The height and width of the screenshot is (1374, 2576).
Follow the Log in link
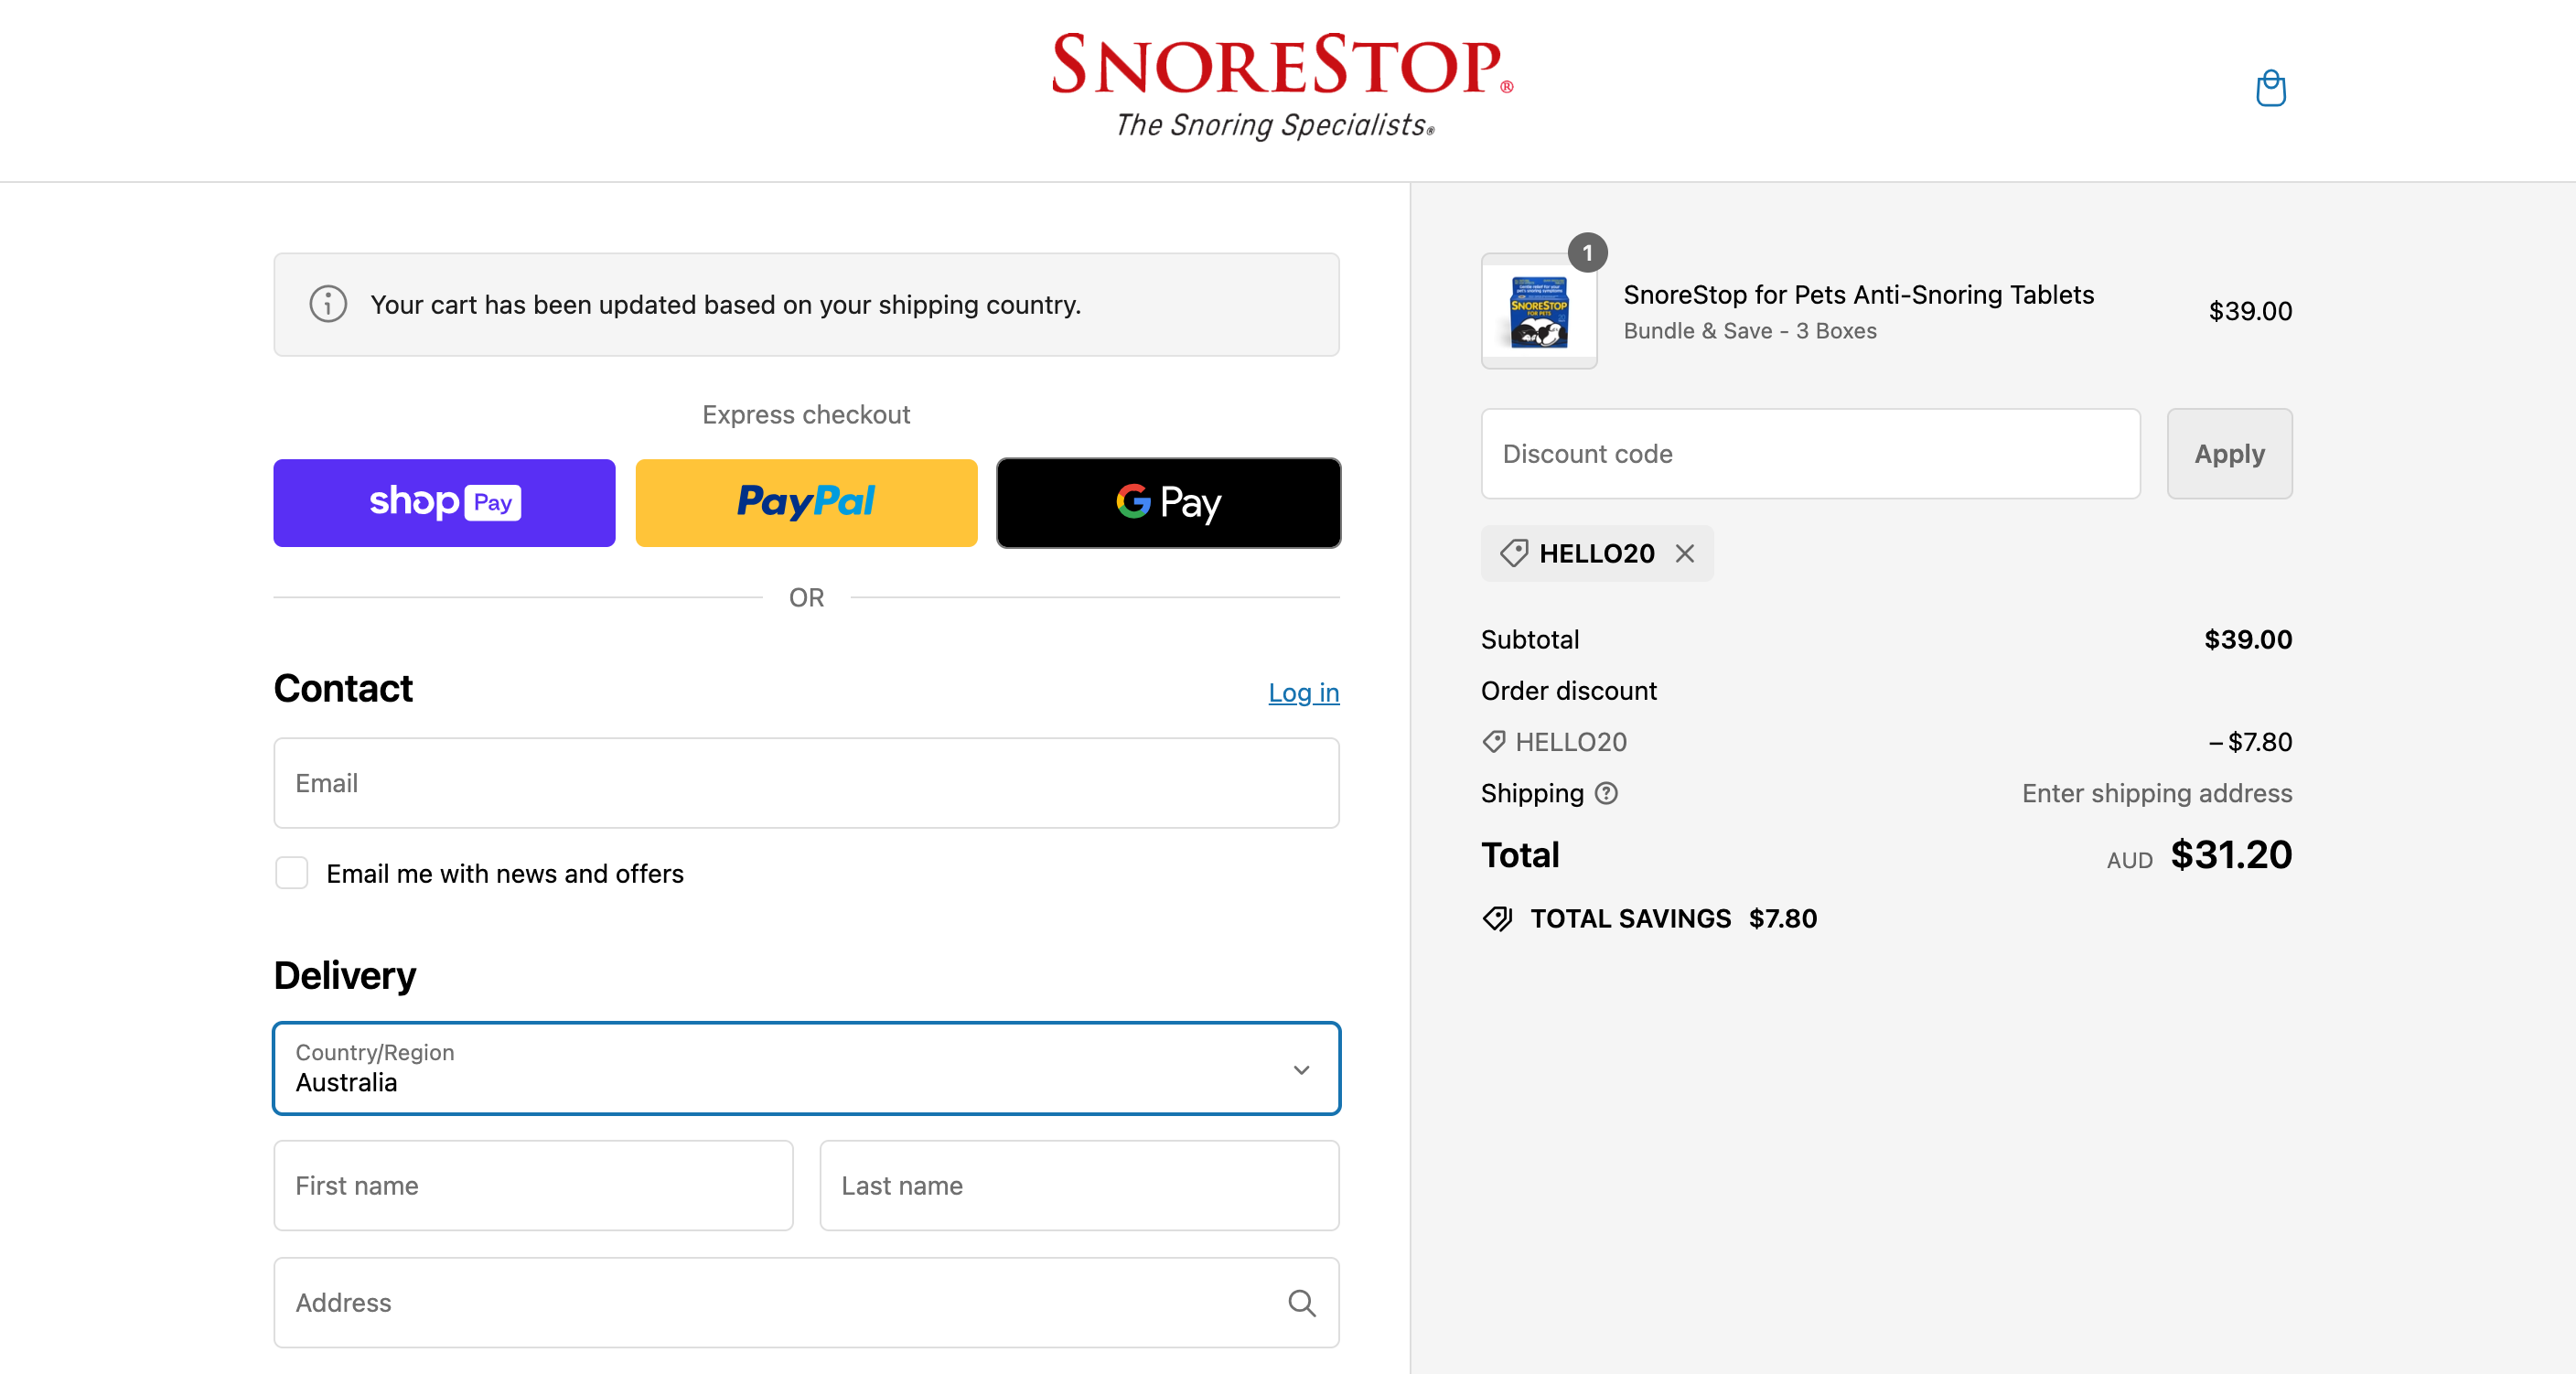(x=1303, y=692)
